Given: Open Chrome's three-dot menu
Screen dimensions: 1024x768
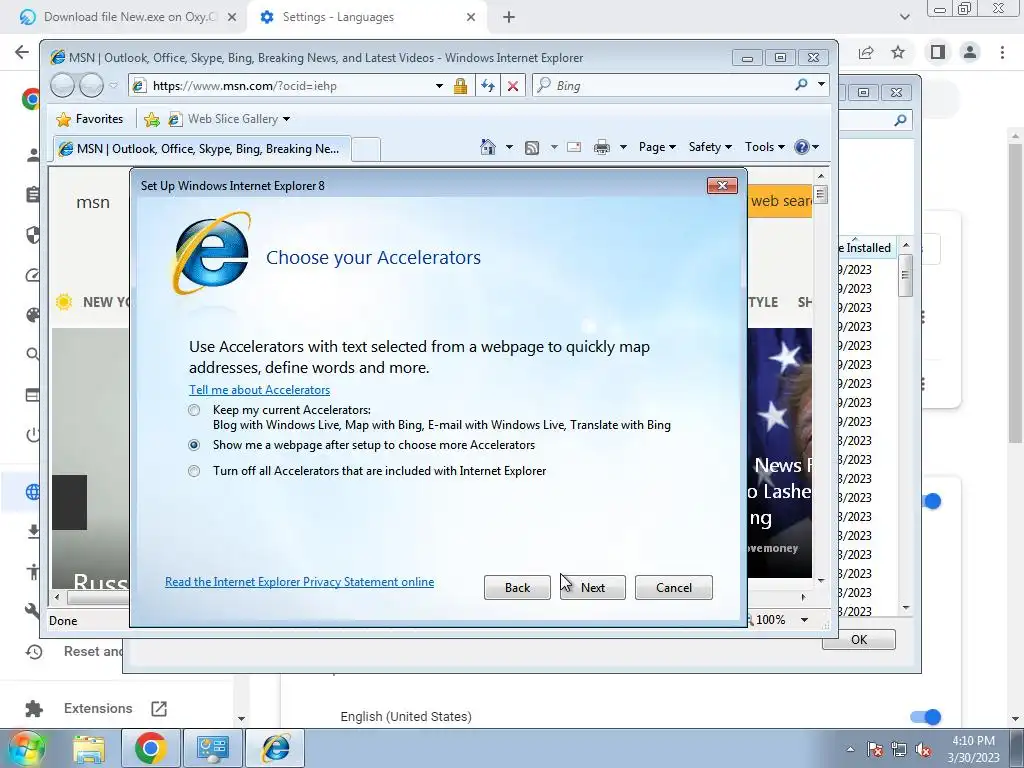Looking at the screenshot, I should [1002, 52].
